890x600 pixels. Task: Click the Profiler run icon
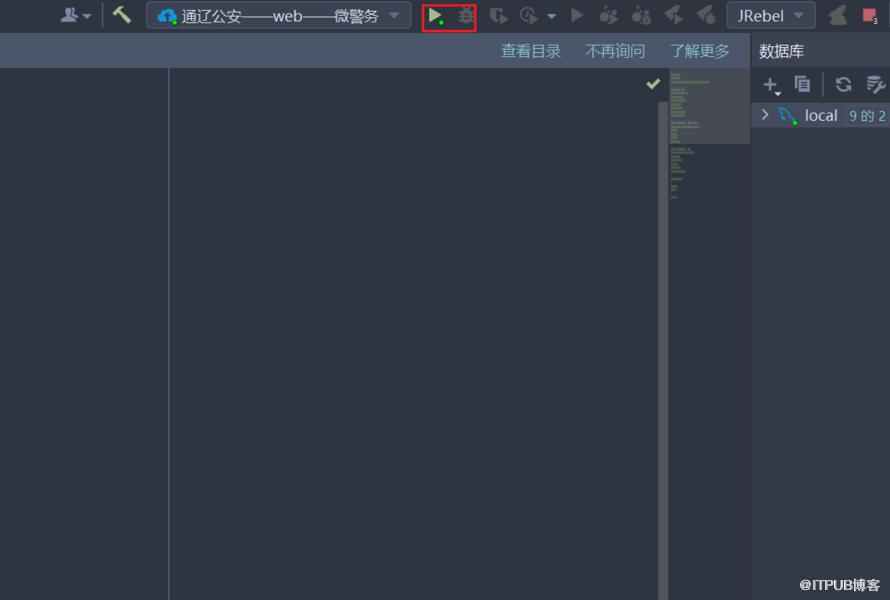click(x=529, y=15)
